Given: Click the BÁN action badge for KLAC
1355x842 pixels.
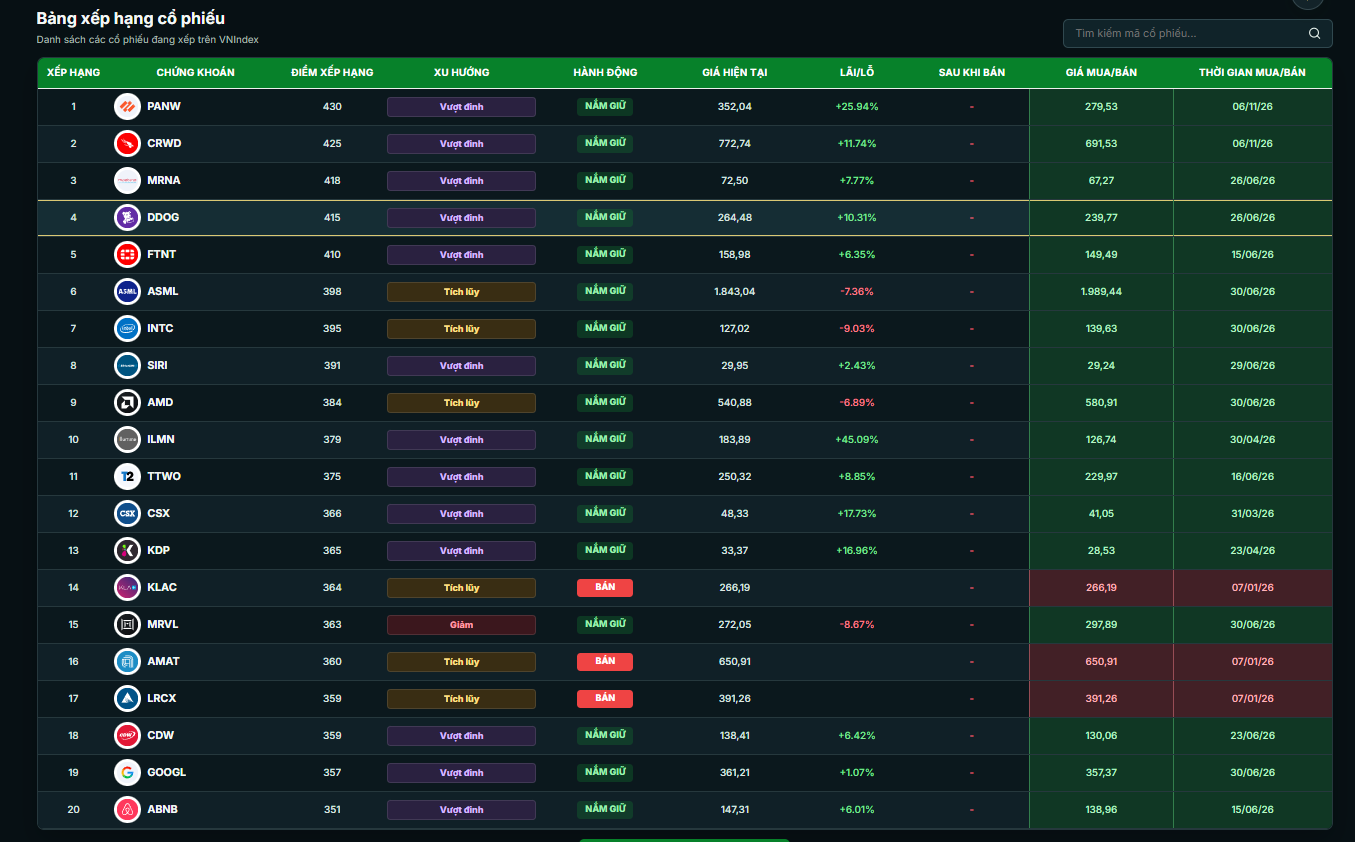Looking at the screenshot, I should tap(605, 587).
